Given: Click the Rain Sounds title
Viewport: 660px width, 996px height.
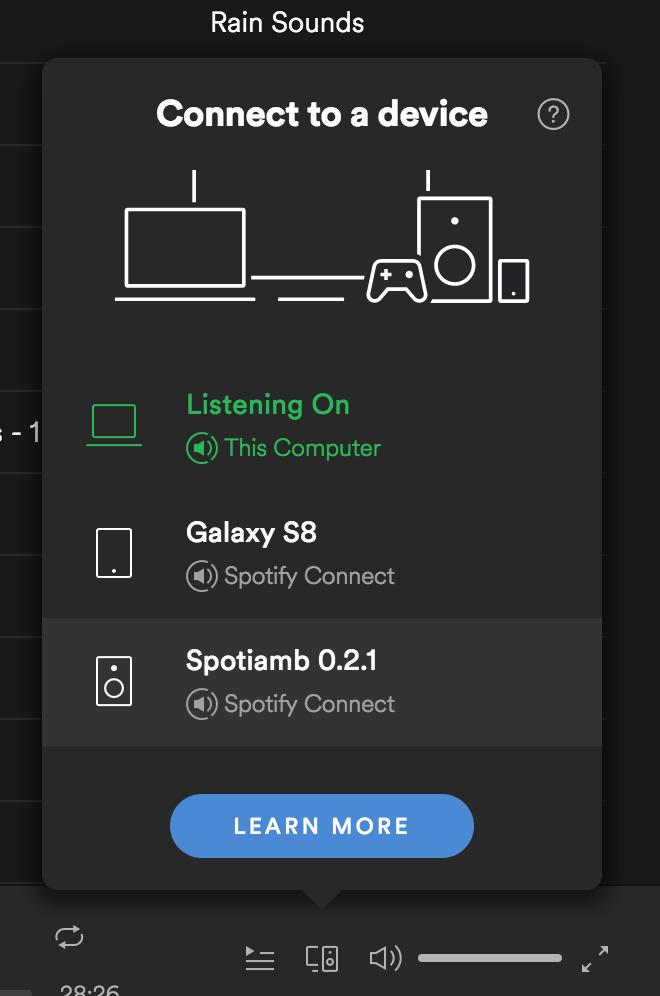Looking at the screenshot, I should point(287,23).
